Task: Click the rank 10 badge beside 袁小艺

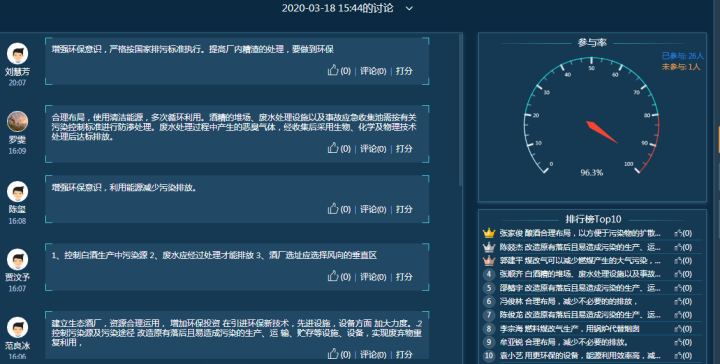Action: (x=489, y=355)
